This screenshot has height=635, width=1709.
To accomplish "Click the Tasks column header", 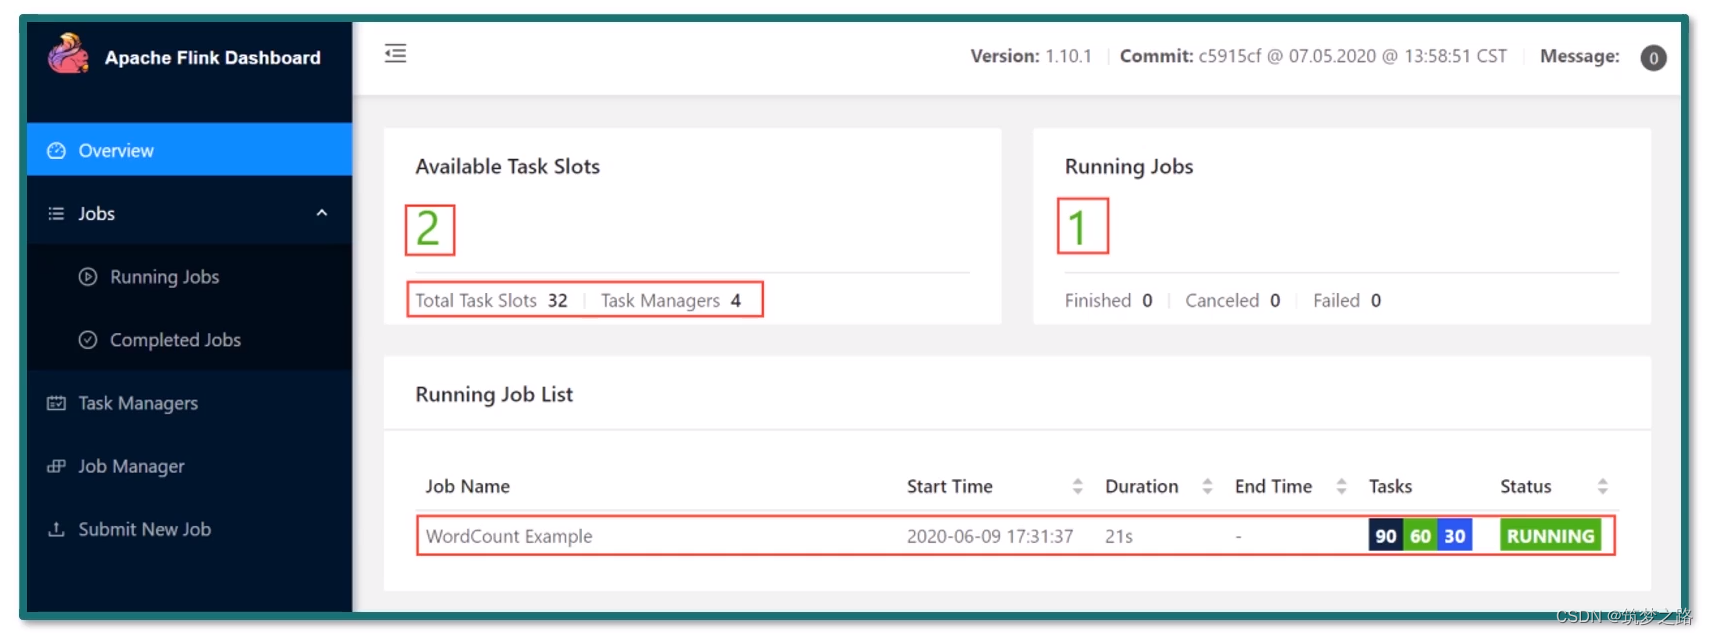I will pyautogui.click(x=1390, y=487).
